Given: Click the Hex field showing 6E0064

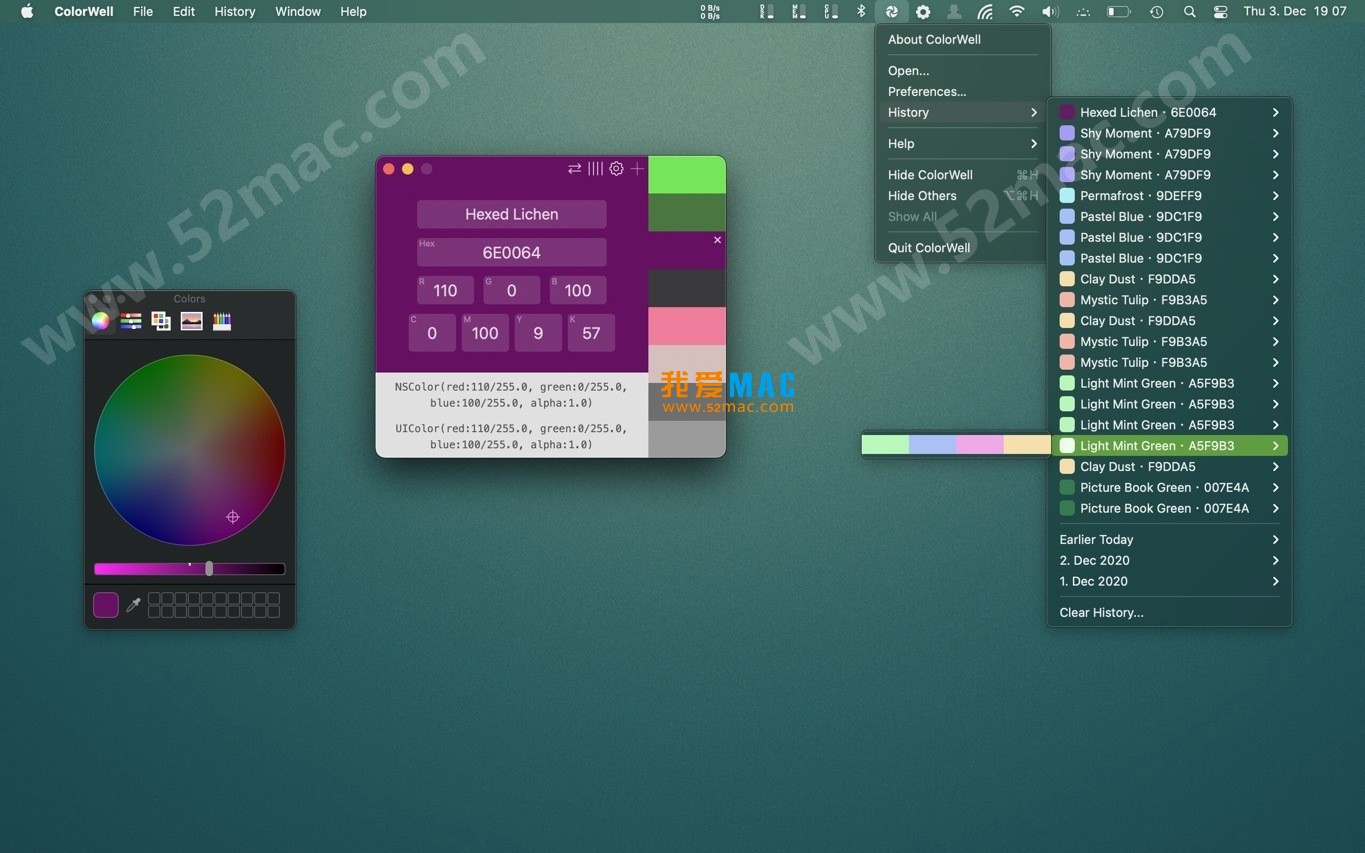Looking at the screenshot, I should tap(512, 252).
